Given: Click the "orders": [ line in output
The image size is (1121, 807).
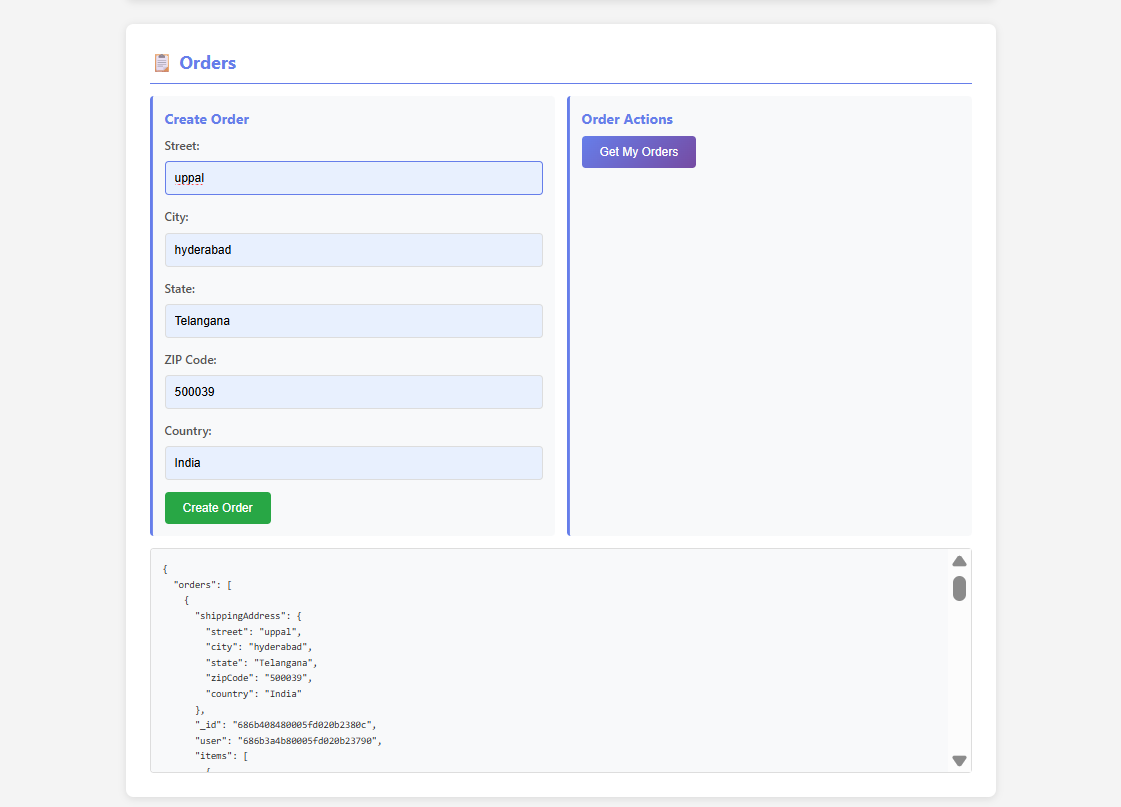Looking at the screenshot, I should [x=202, y=585].
